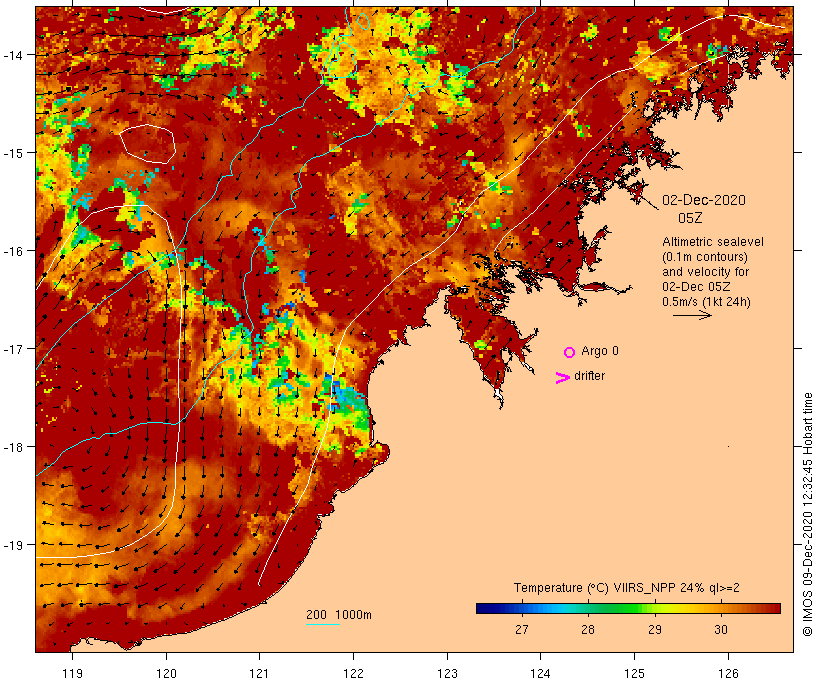Click latitude axis label -17
The height and width of the screenshot is (680, 820).
13,349
